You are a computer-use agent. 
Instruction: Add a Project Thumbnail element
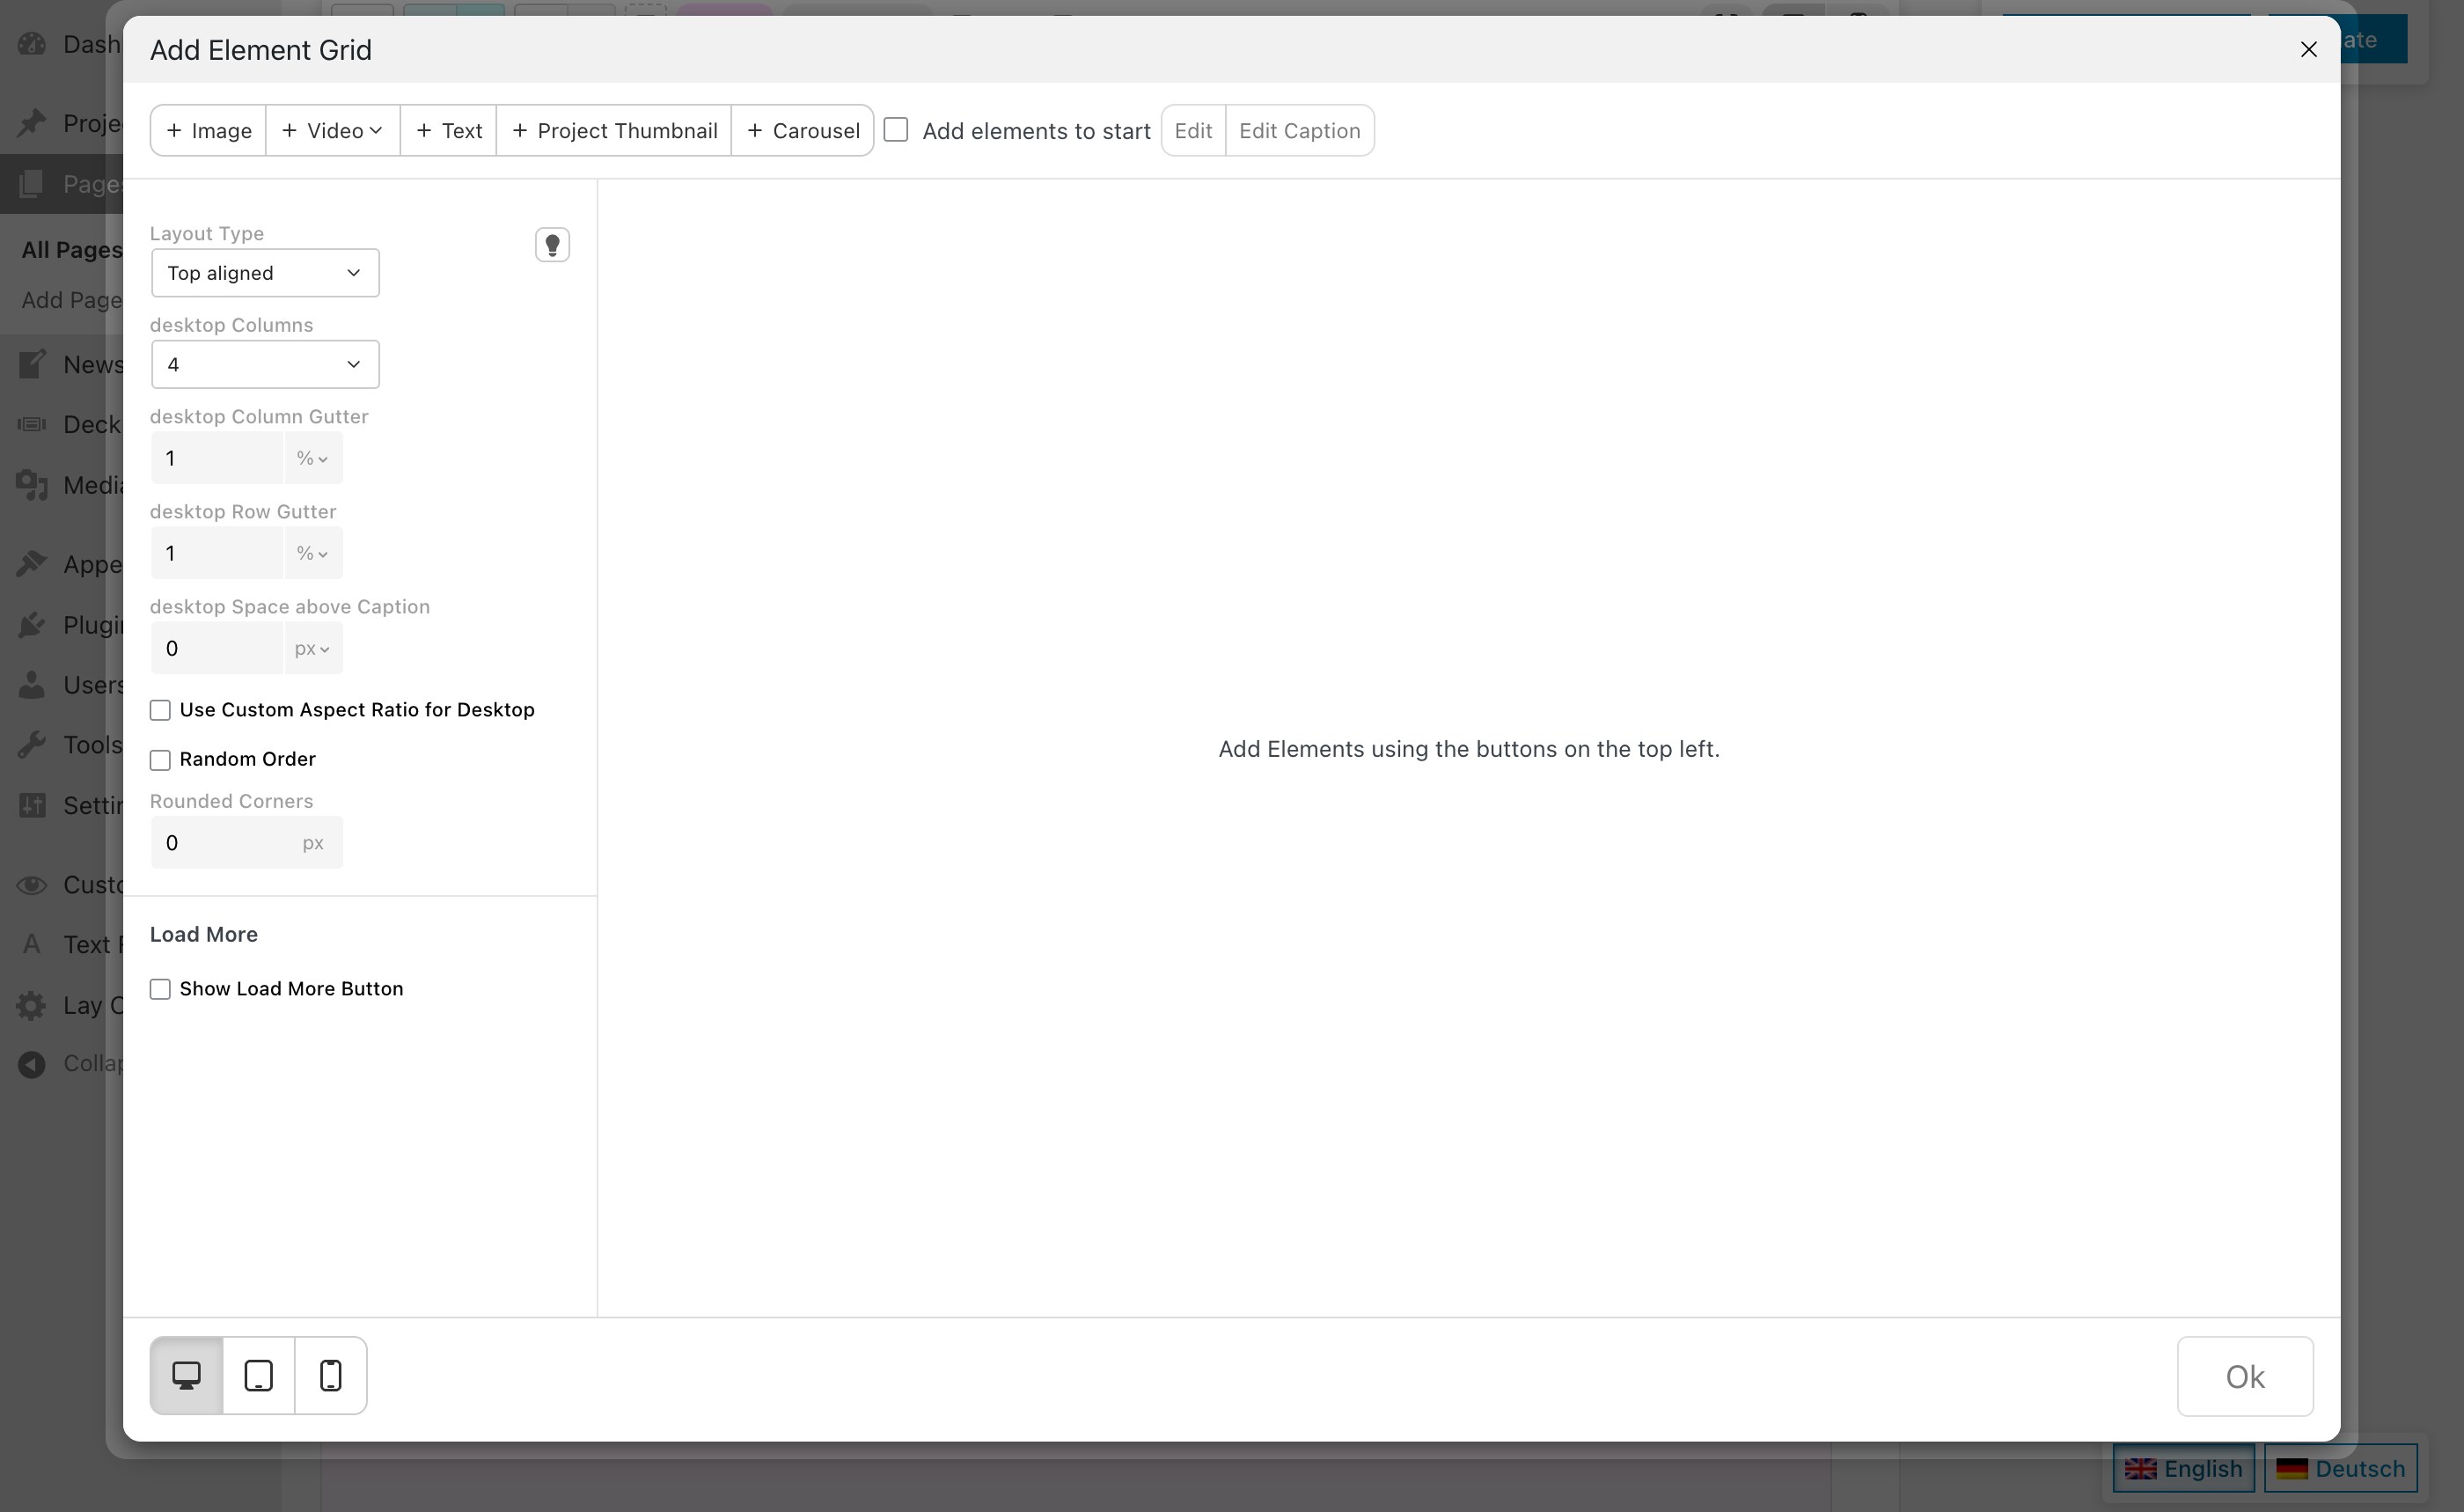[614, 130]
